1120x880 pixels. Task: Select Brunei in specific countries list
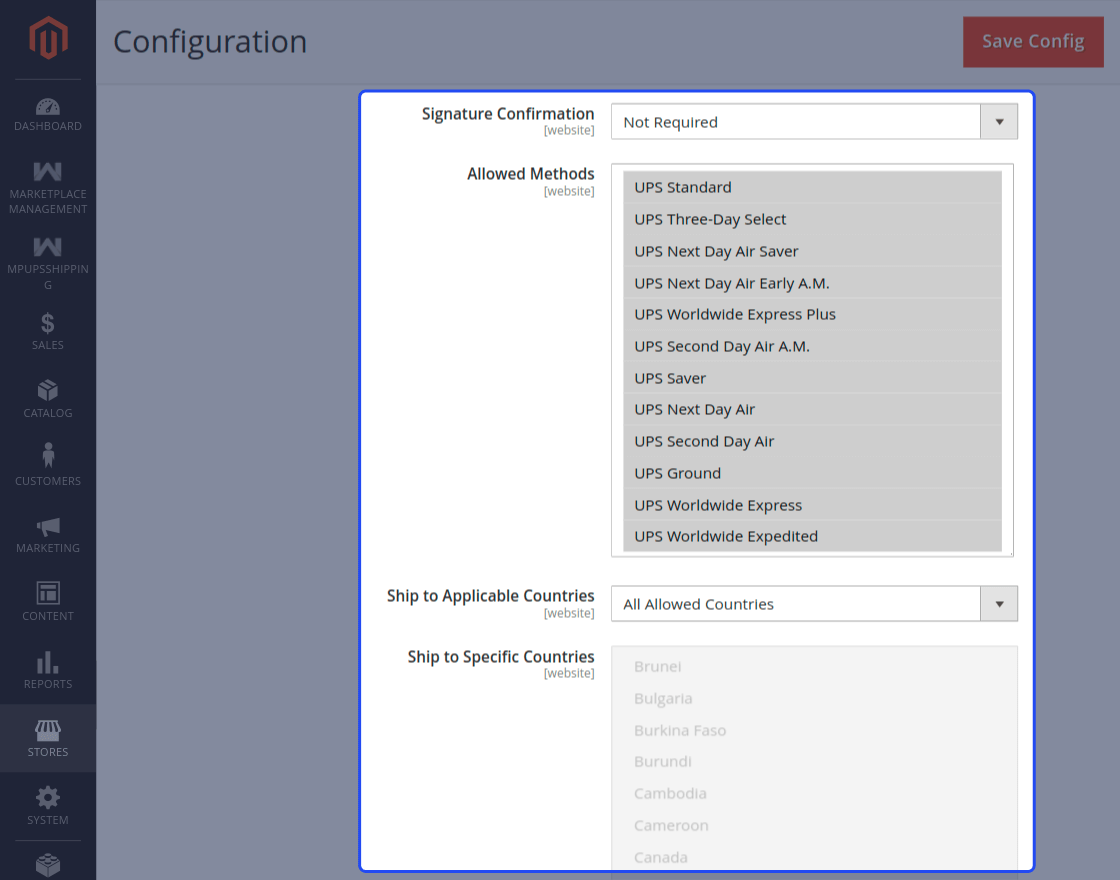pos(814,666)
